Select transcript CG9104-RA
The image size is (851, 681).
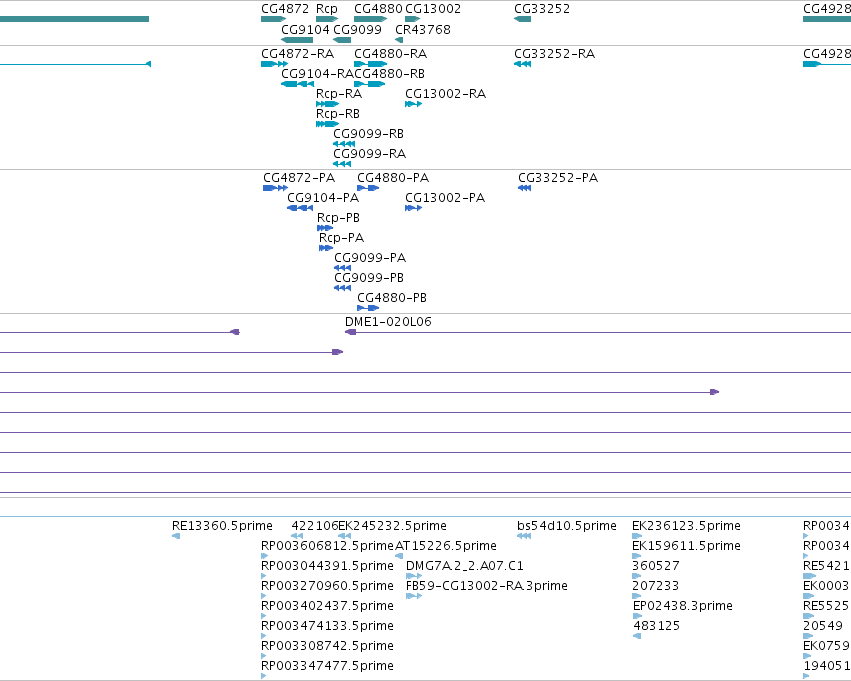click(297, 84)
